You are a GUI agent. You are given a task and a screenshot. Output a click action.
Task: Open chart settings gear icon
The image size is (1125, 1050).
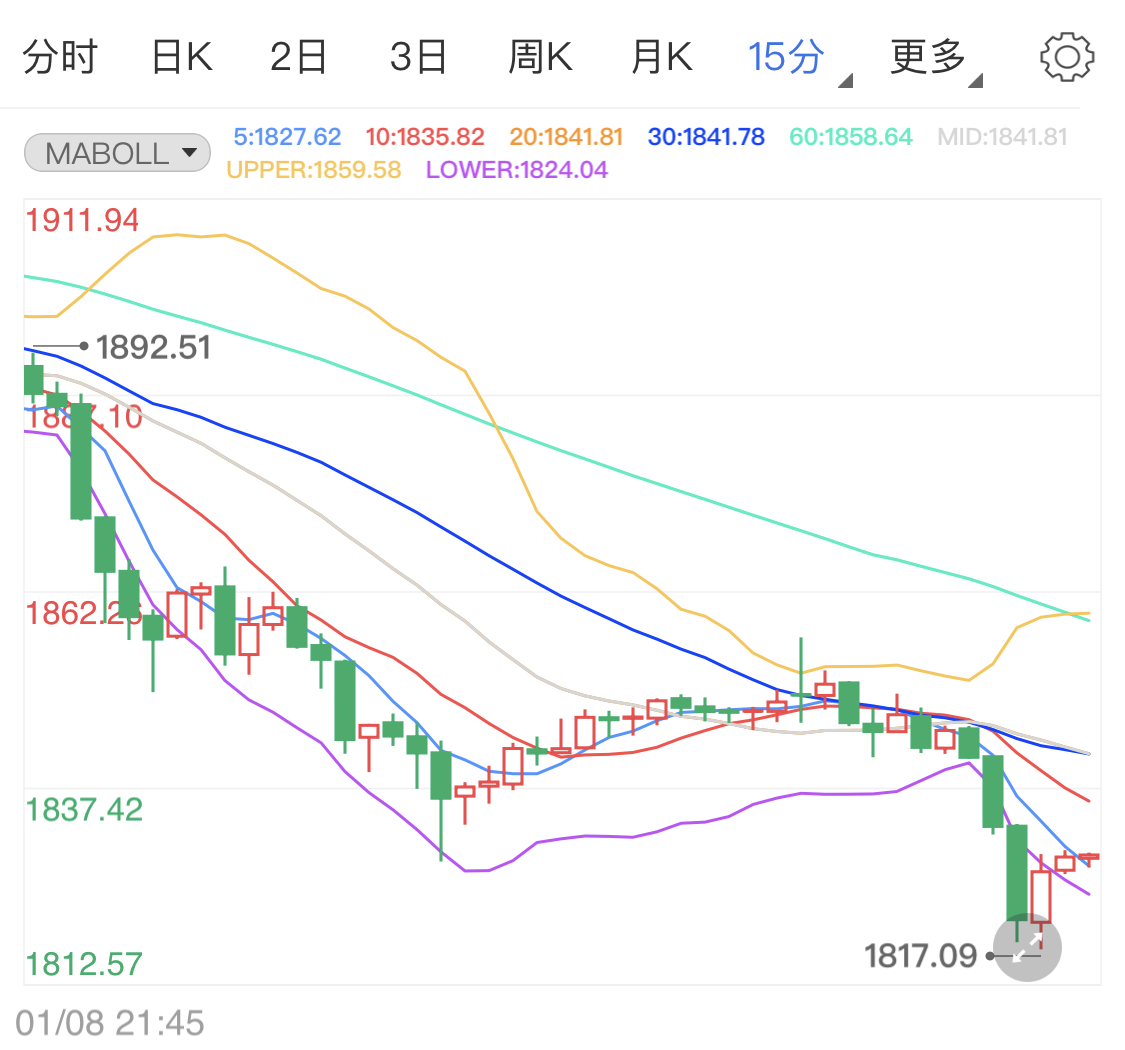pyautogui.click(x=1067, y=57)
